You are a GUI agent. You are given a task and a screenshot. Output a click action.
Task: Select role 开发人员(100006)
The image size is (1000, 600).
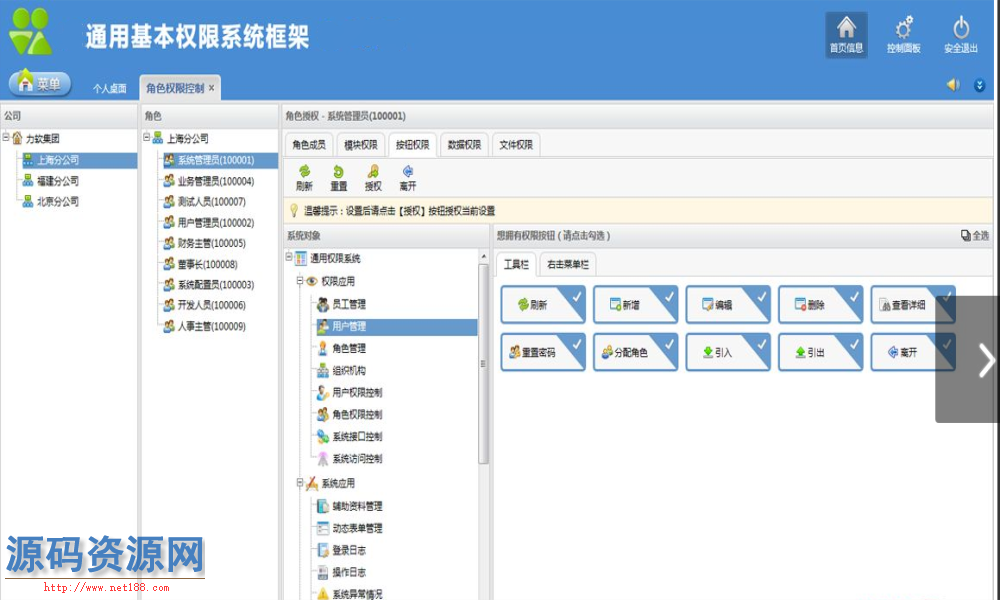pyautogui.click(x=211, y=305)
